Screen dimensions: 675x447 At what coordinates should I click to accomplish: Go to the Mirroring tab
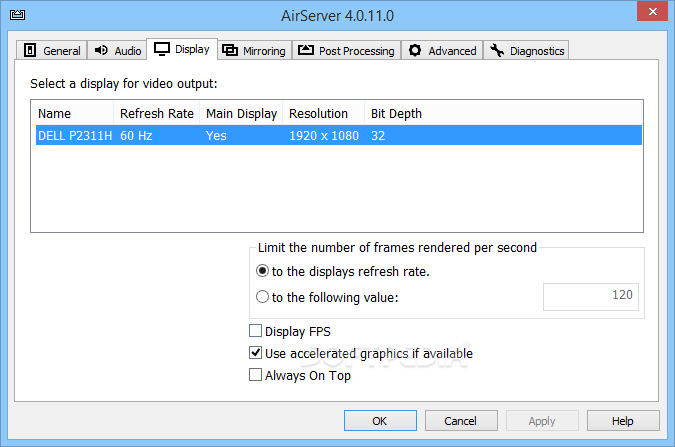click(255, 50)
